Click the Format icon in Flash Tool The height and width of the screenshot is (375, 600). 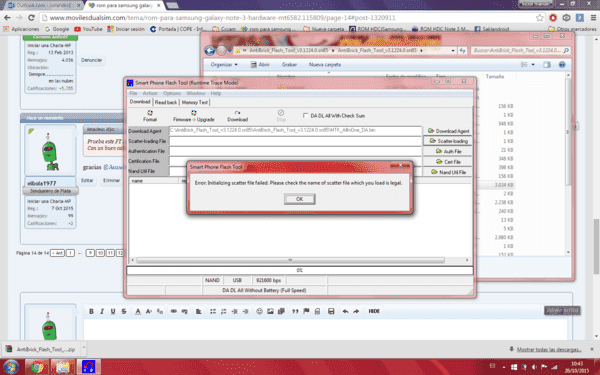150,116
